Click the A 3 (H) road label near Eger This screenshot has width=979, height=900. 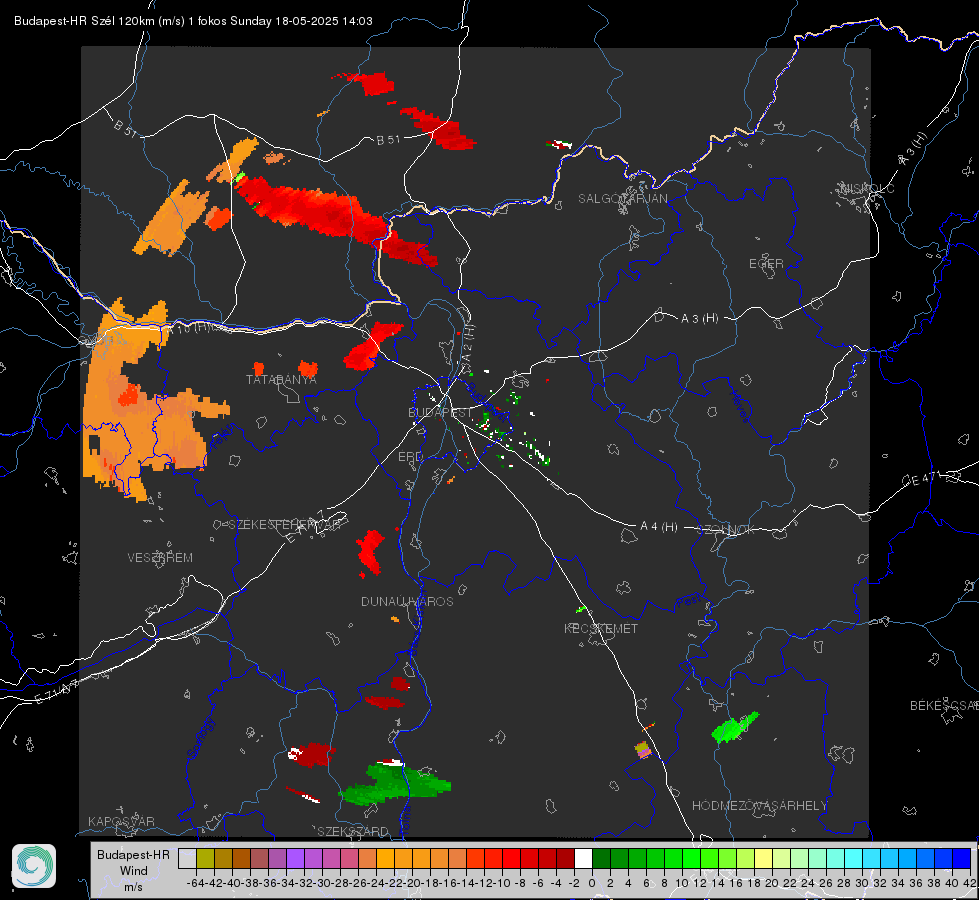(699, 319)
